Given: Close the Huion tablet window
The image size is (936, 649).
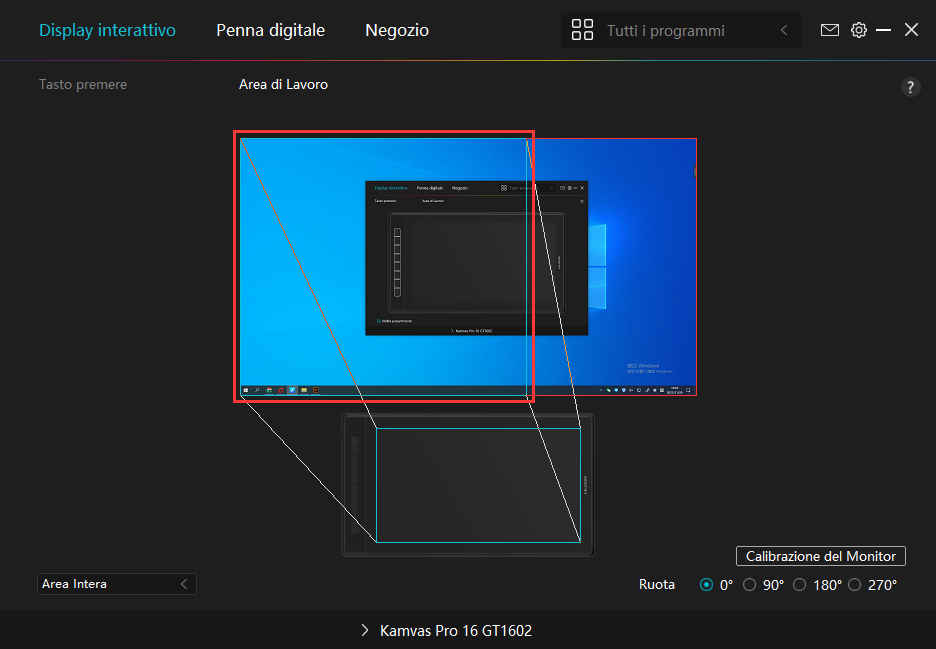Looking at the screenshot, I should [x=911, y=30].
